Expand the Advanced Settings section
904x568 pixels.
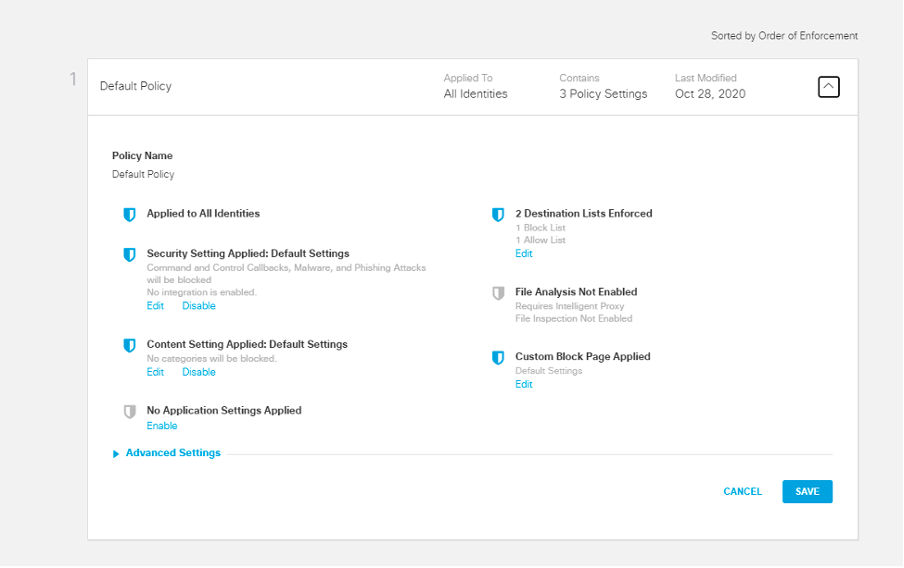point(172,453)
